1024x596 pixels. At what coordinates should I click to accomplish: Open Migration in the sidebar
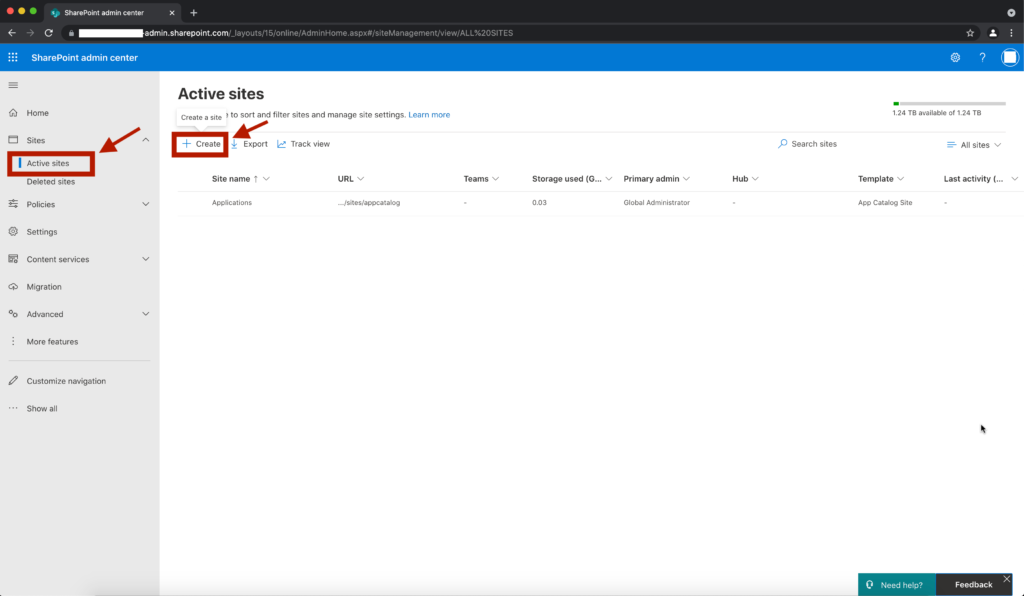coord(44,287)
